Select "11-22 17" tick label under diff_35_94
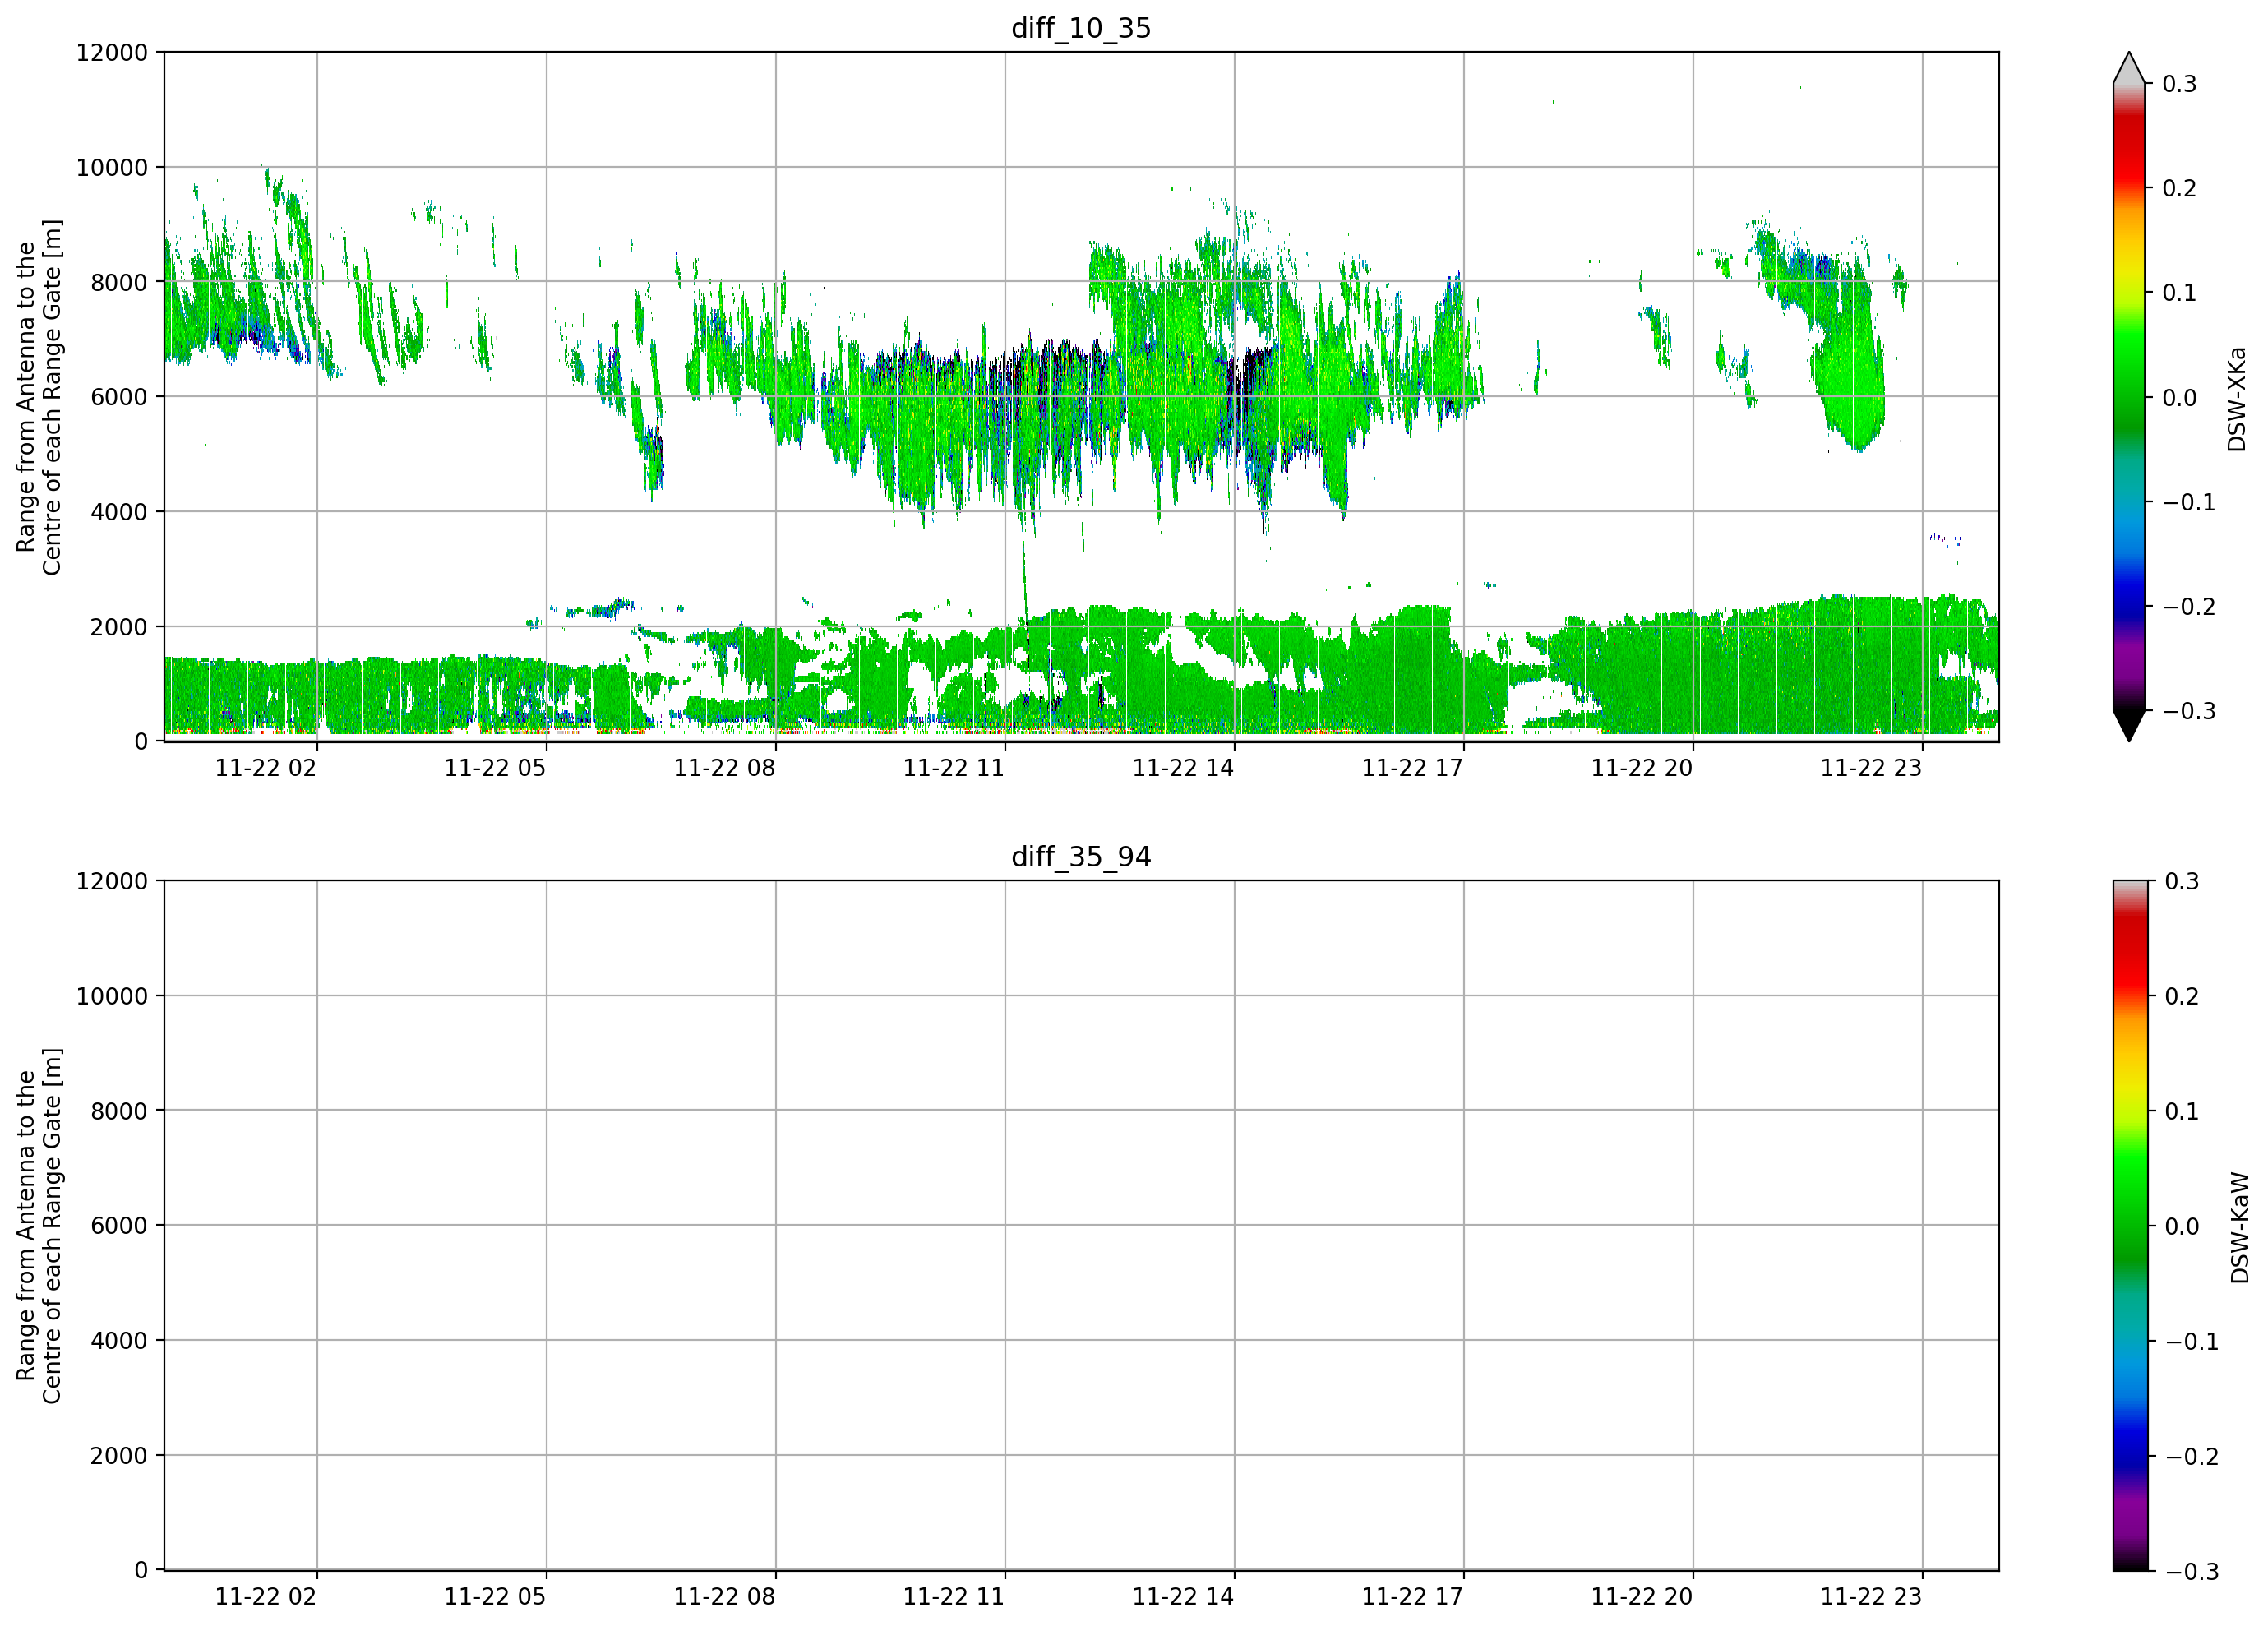 [x=1412, y=1597]
